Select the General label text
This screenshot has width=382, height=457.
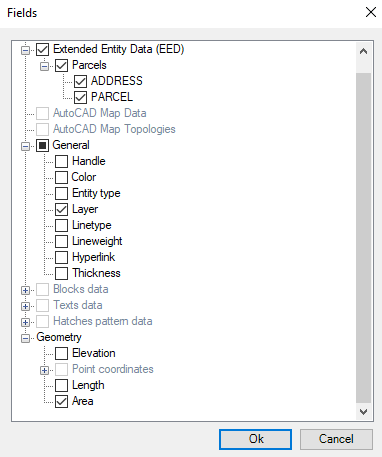71,145
